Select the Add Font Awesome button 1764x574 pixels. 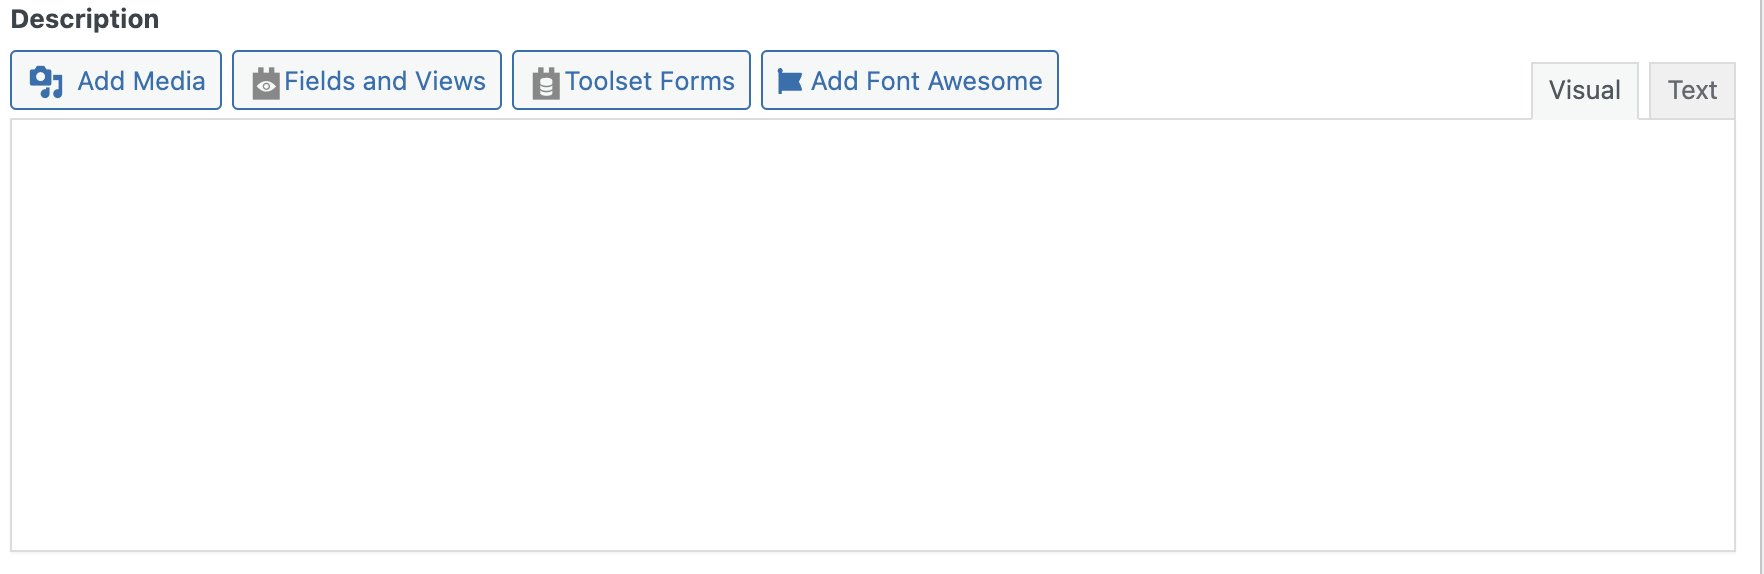pos(910,80)
